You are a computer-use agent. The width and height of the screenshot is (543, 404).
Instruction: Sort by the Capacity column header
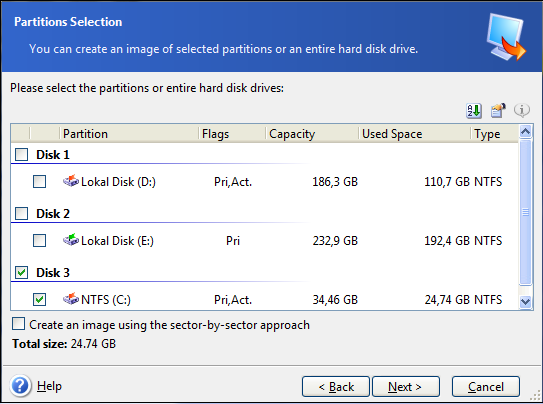click(312, 134)
